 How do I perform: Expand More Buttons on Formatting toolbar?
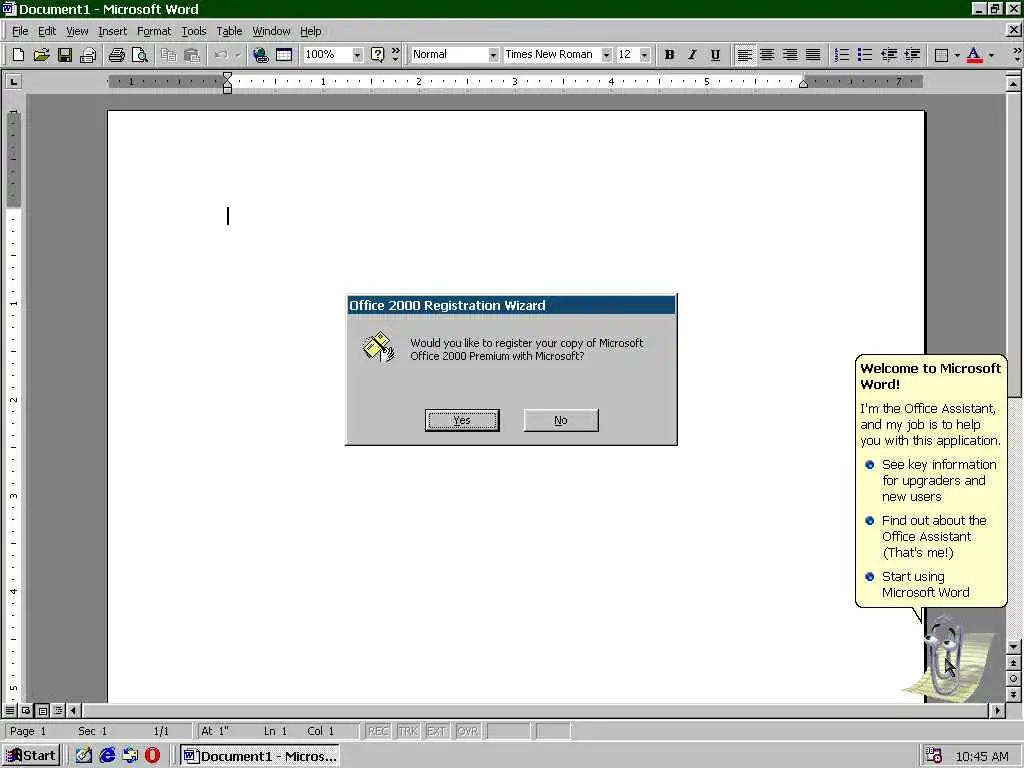pyautogui.click(x=1017, y=55)
